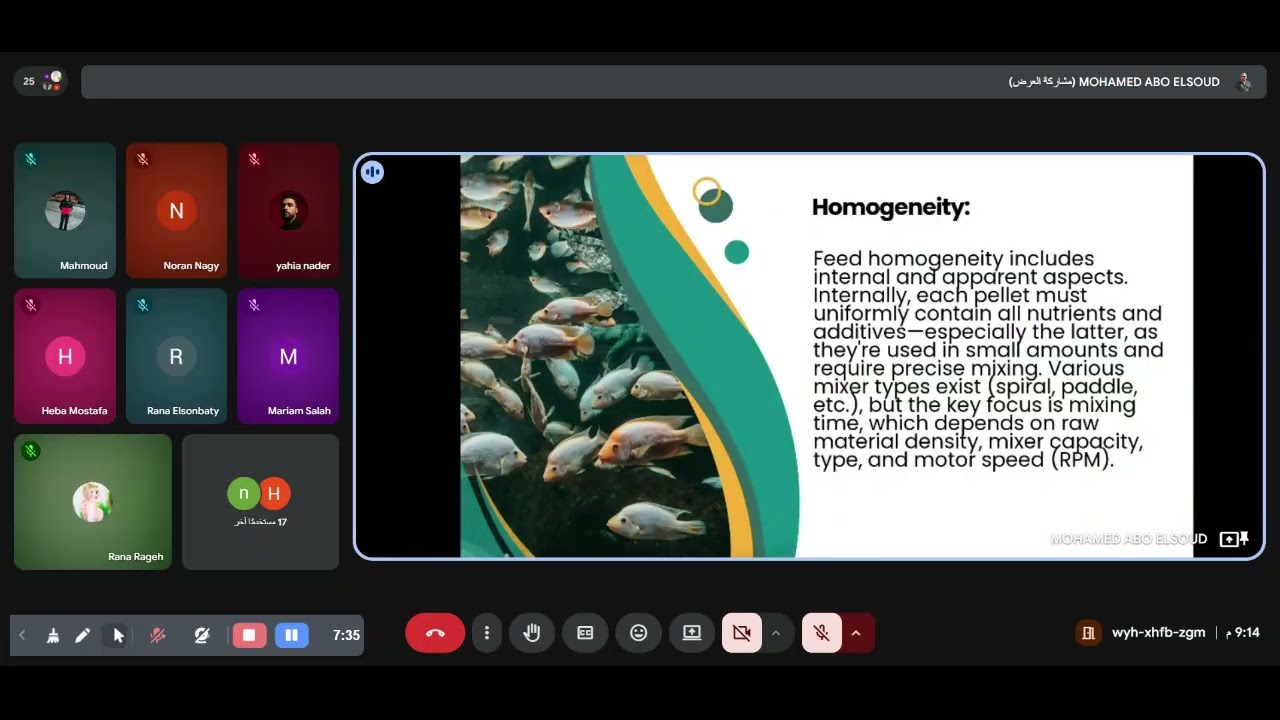Viewport: 1280px width, 720px height.
Task: Click the meeting room icon beside code
Action: point(1088,633)
